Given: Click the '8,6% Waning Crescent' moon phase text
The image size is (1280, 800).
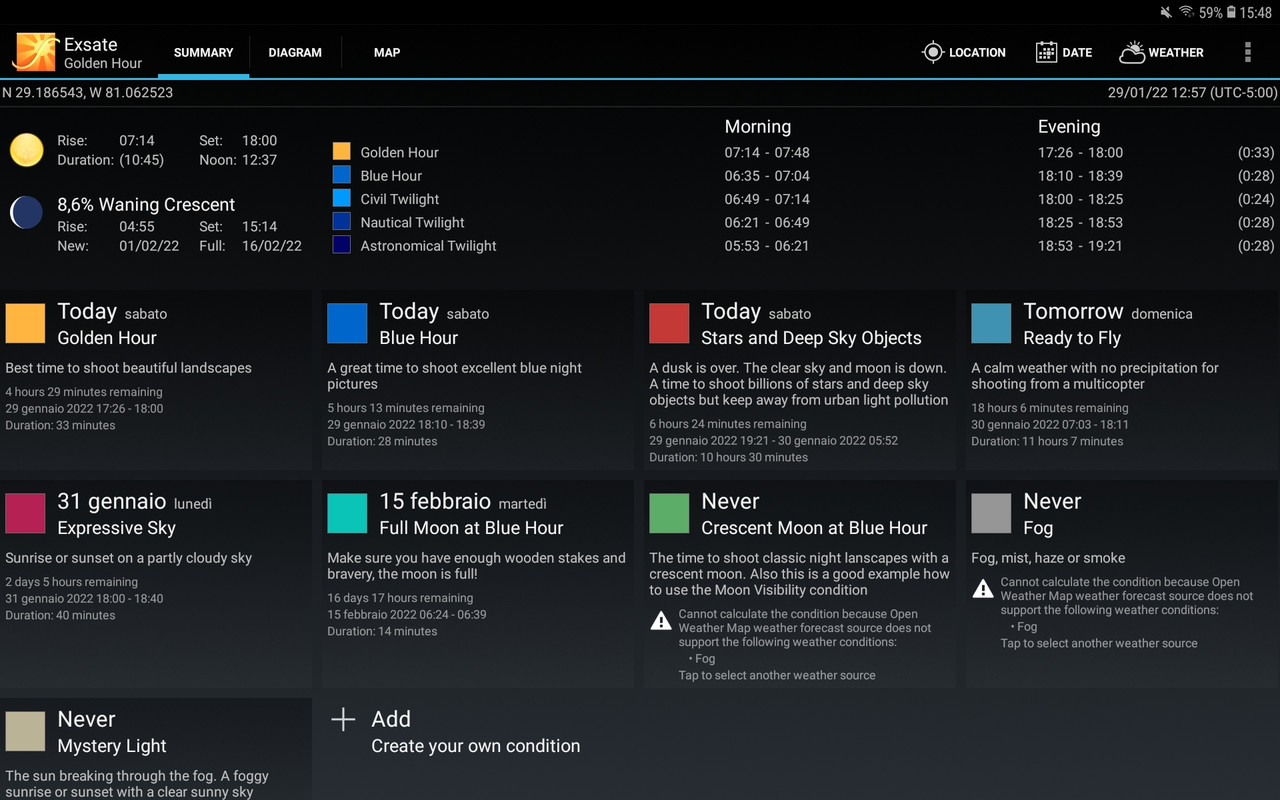Looking at the screenshot, I should [146, 204].
